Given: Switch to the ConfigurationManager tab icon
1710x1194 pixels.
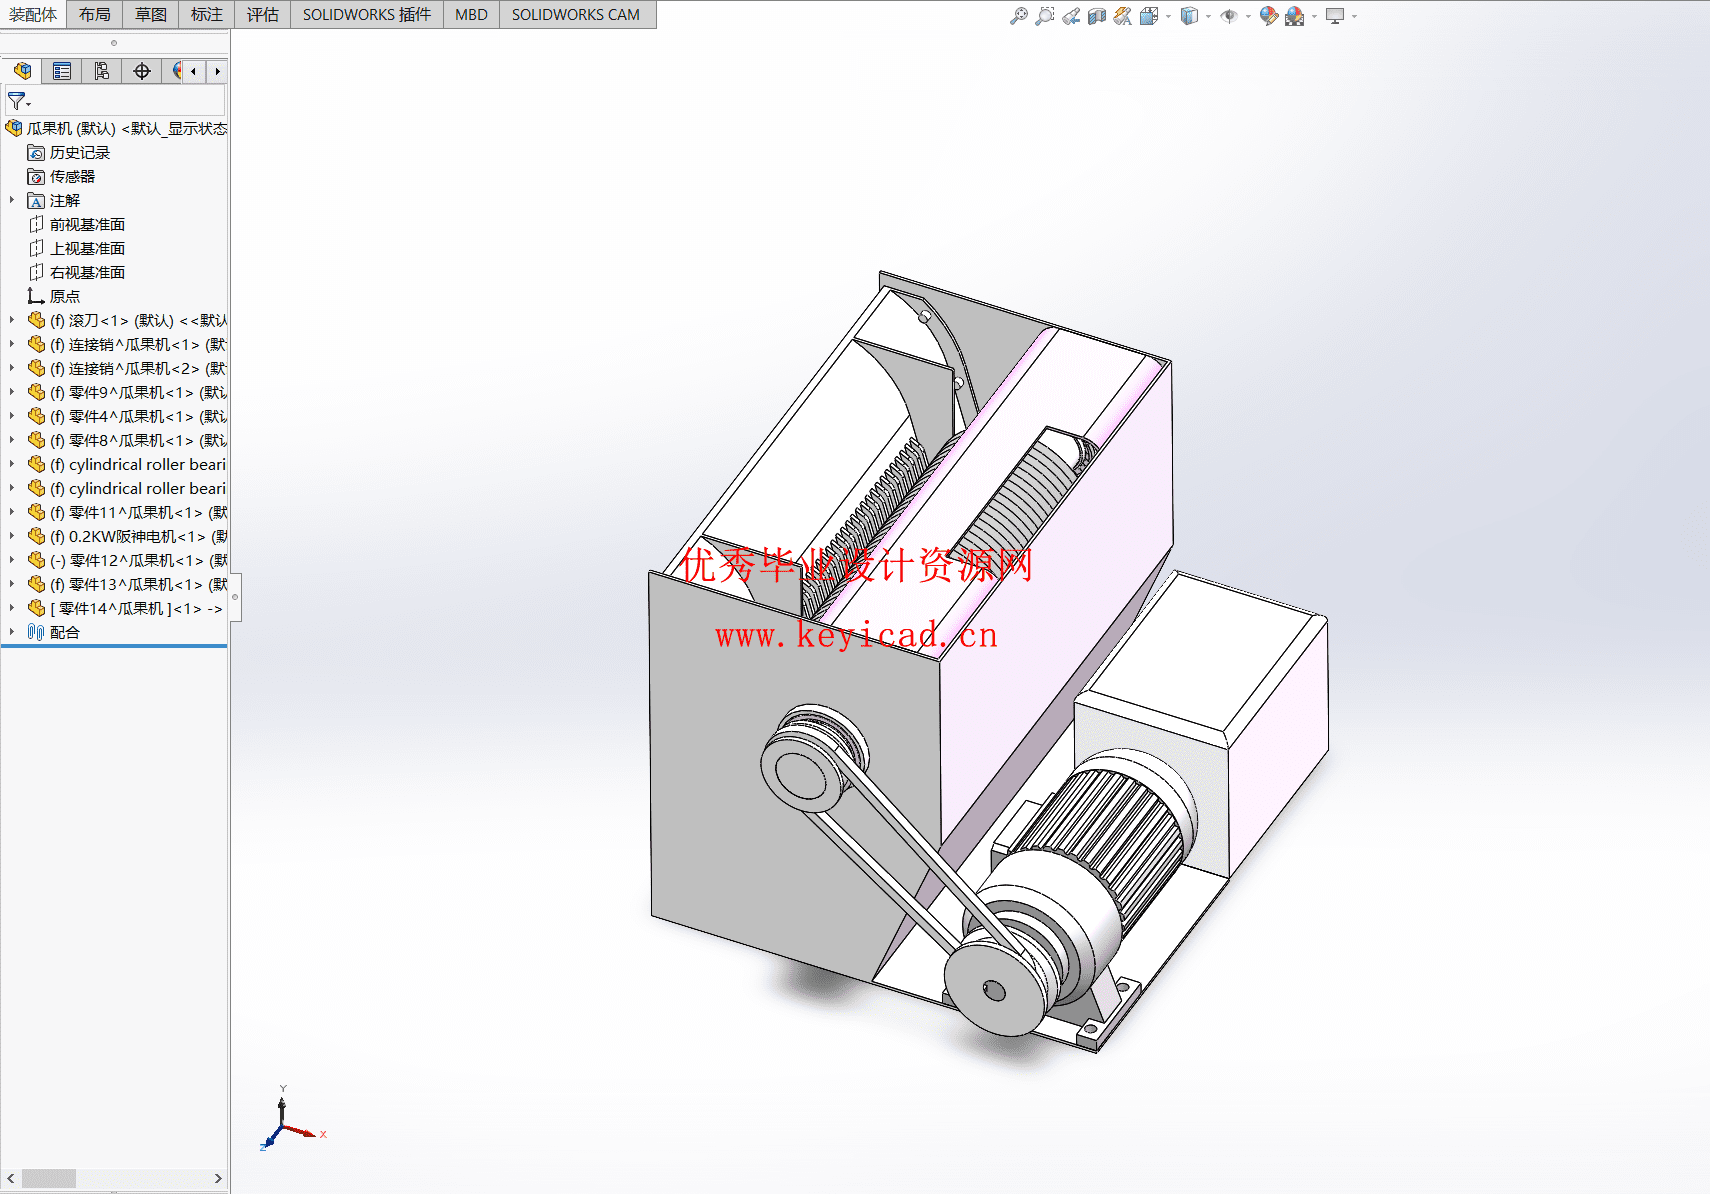Looking at the screenshot, I should tap(102, 71).
